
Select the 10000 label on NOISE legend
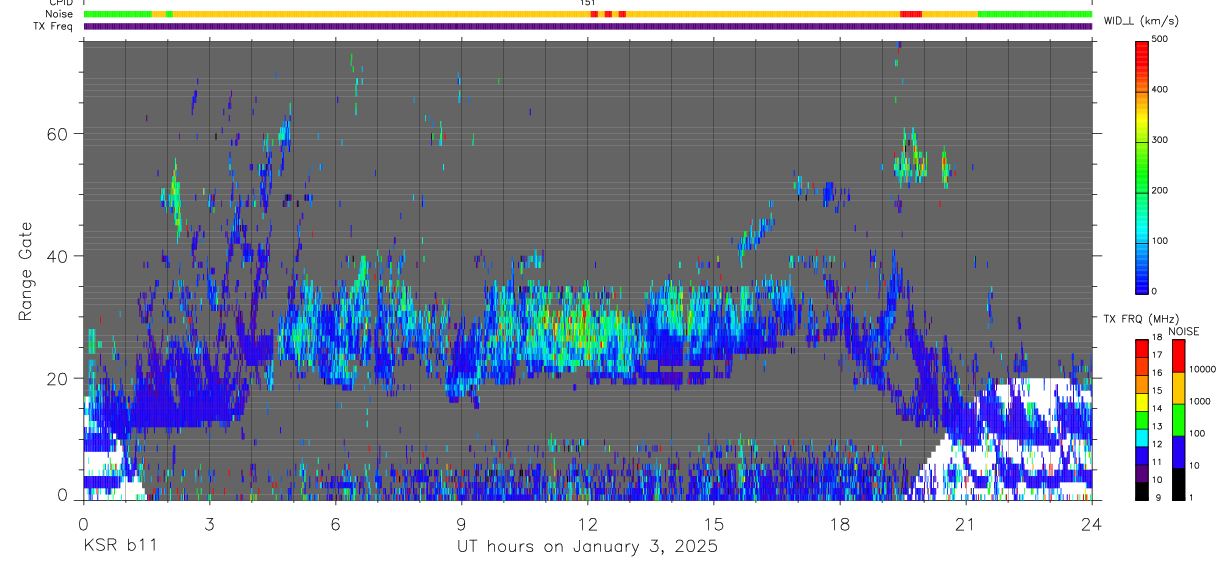pyautogui.click(x=1204, y=369)
